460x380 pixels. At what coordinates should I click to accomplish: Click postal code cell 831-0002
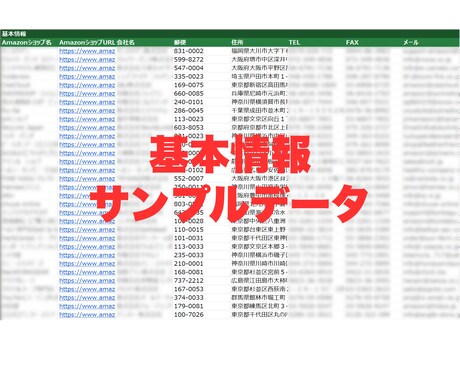189,51
